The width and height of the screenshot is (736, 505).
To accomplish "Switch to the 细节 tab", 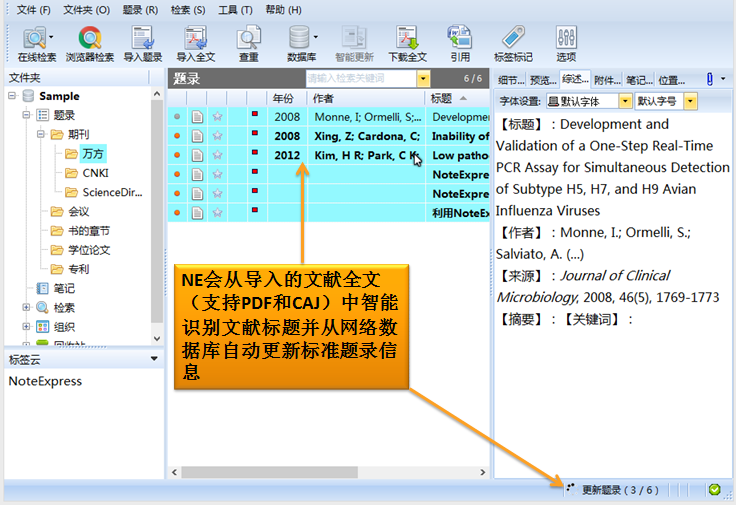I will coord(511,80).
